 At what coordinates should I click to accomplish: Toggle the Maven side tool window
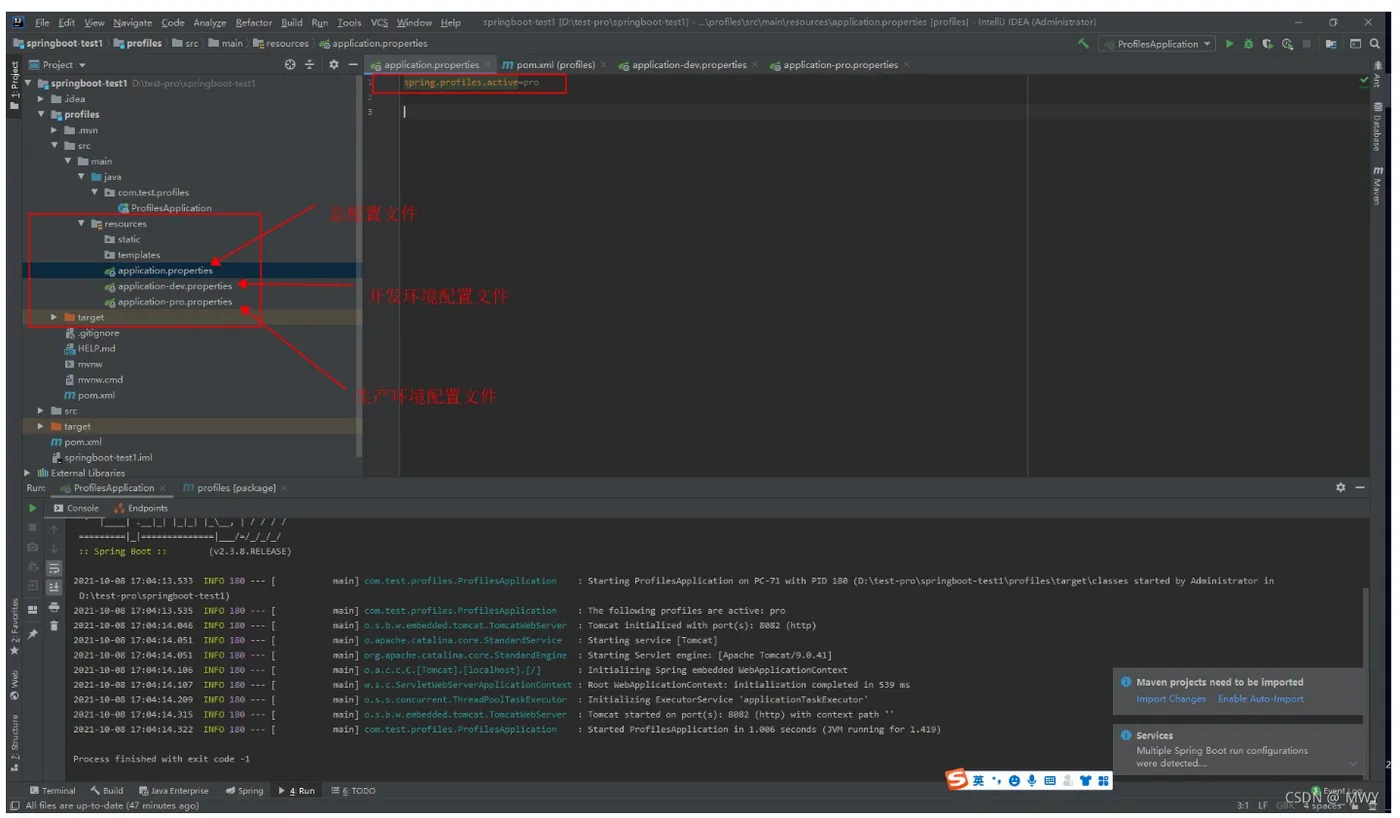1377,185
